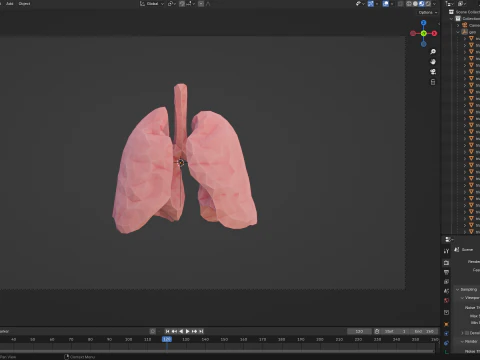Toggle the camera view icon
The height and width of the screenshot is (360, 480).
tap(433, 72)
